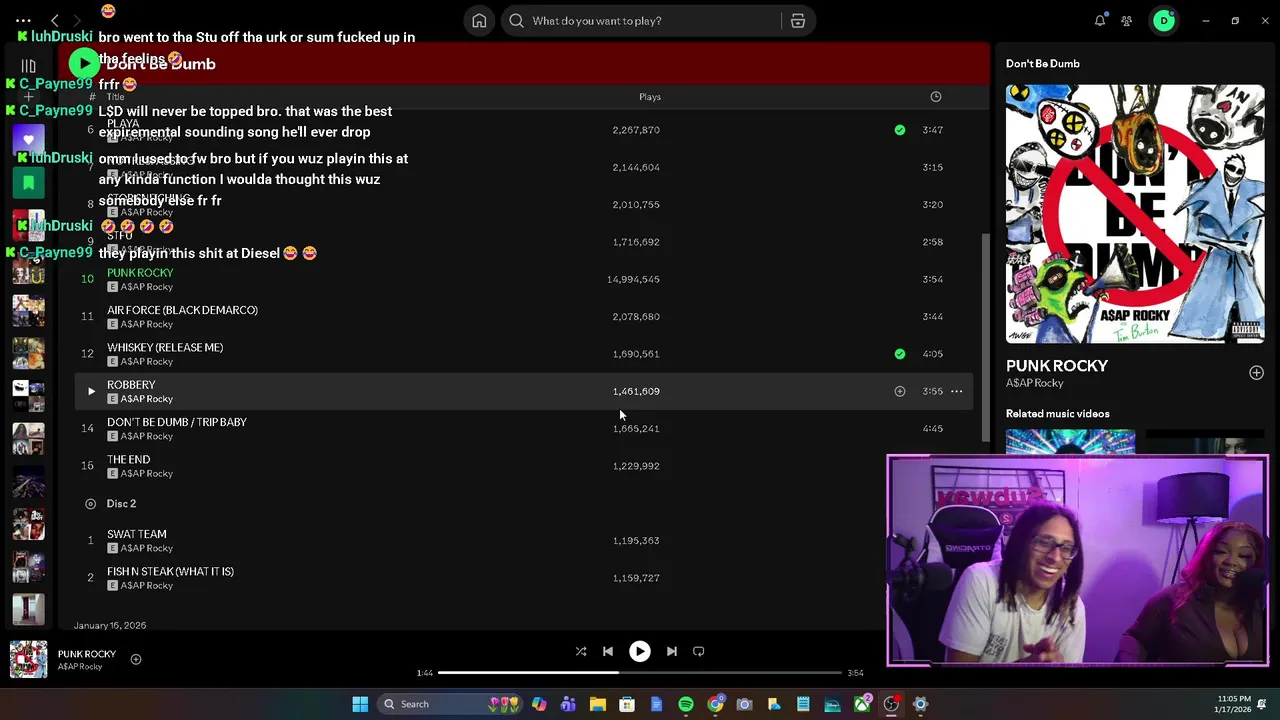1280x720 pixels.
Task: Open File Explorer from the taskbar
Action: click(598, 704)
